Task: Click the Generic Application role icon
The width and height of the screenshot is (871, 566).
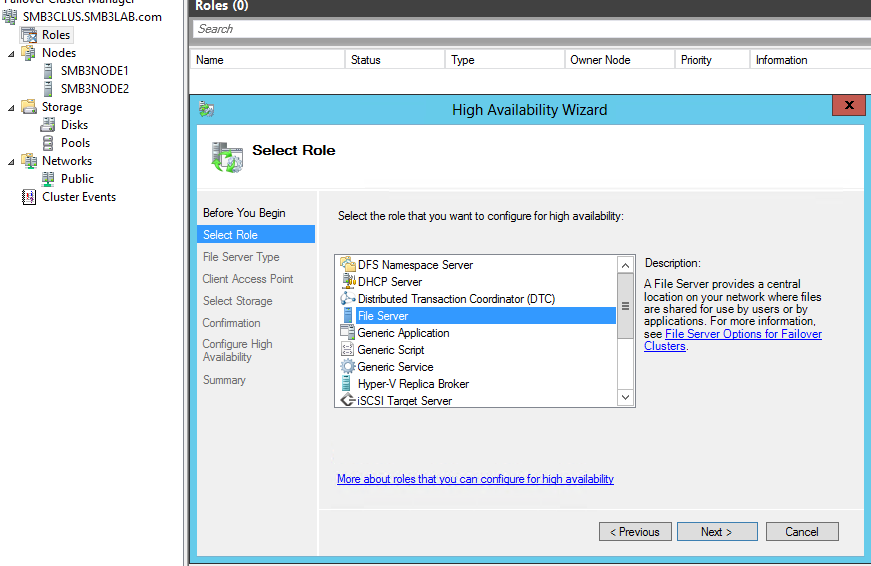Action: [348, 333]
